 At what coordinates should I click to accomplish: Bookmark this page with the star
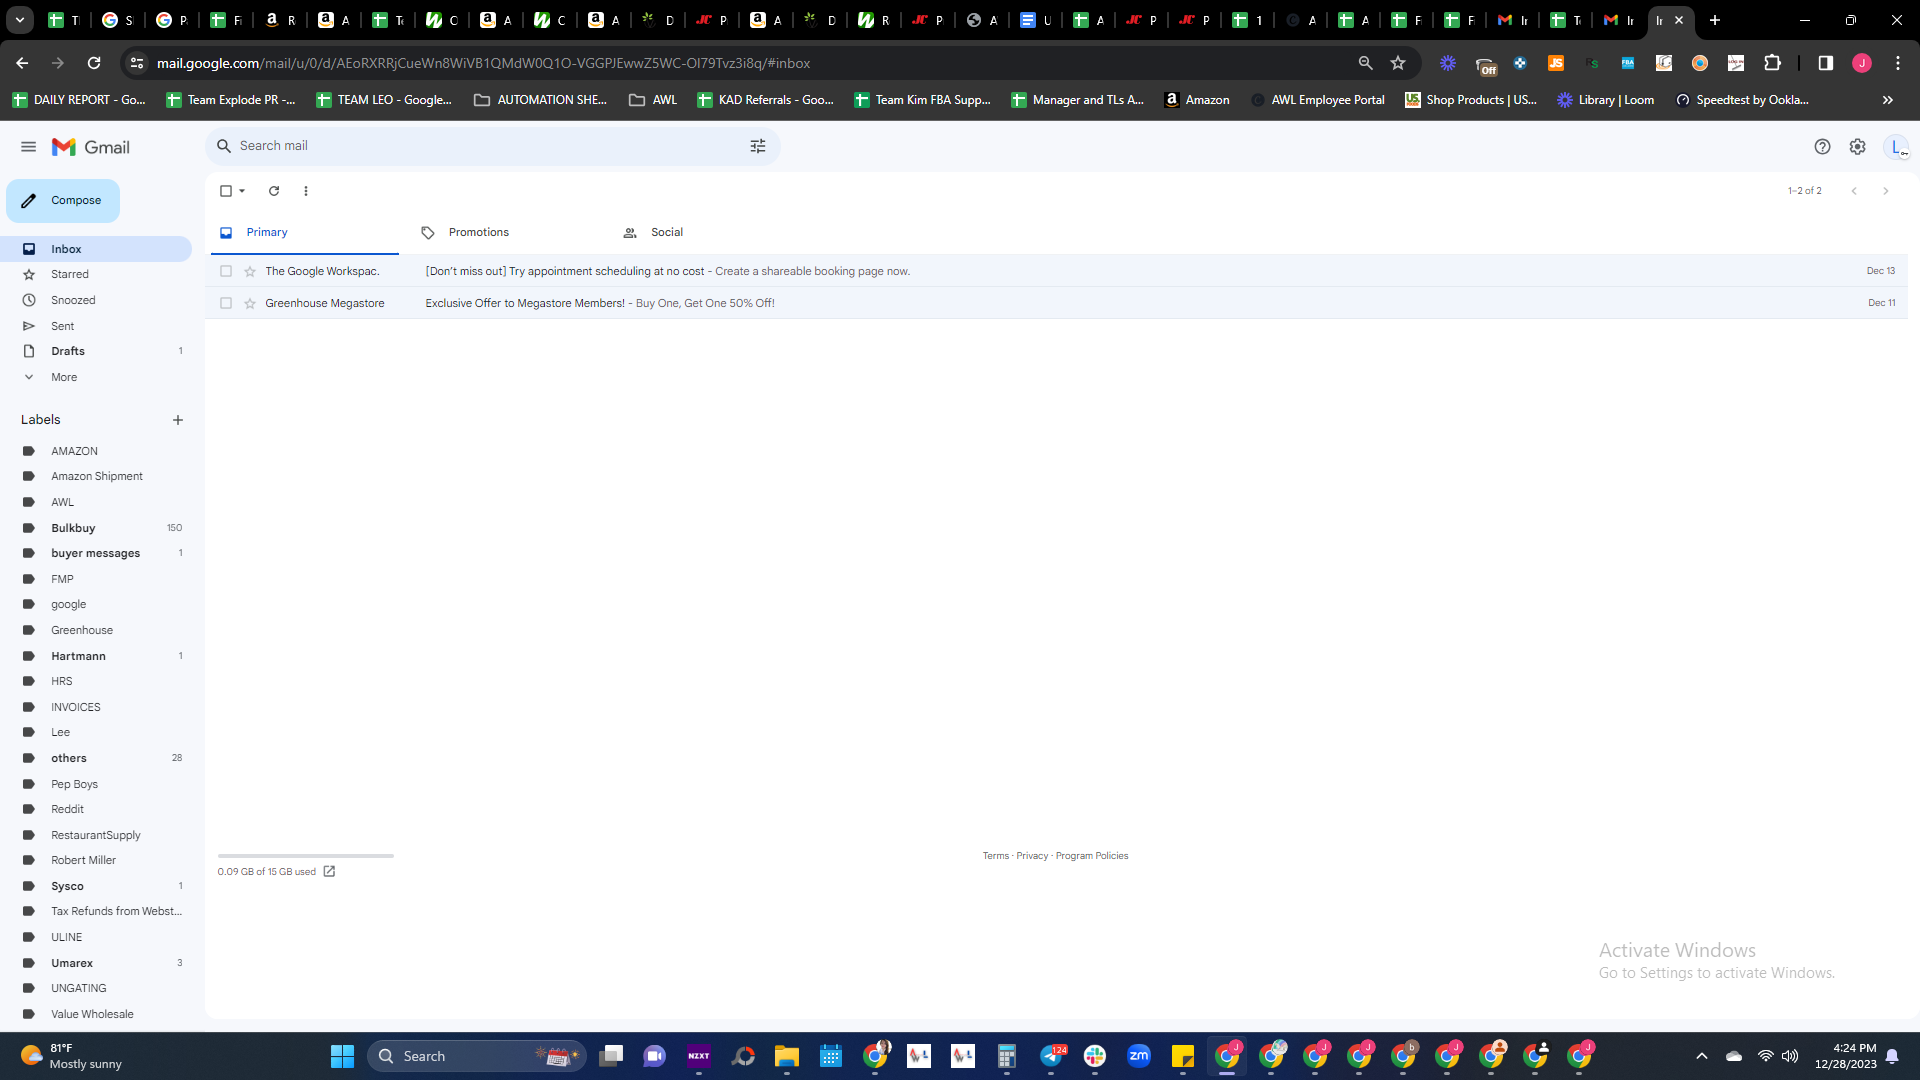(1398, 63)
